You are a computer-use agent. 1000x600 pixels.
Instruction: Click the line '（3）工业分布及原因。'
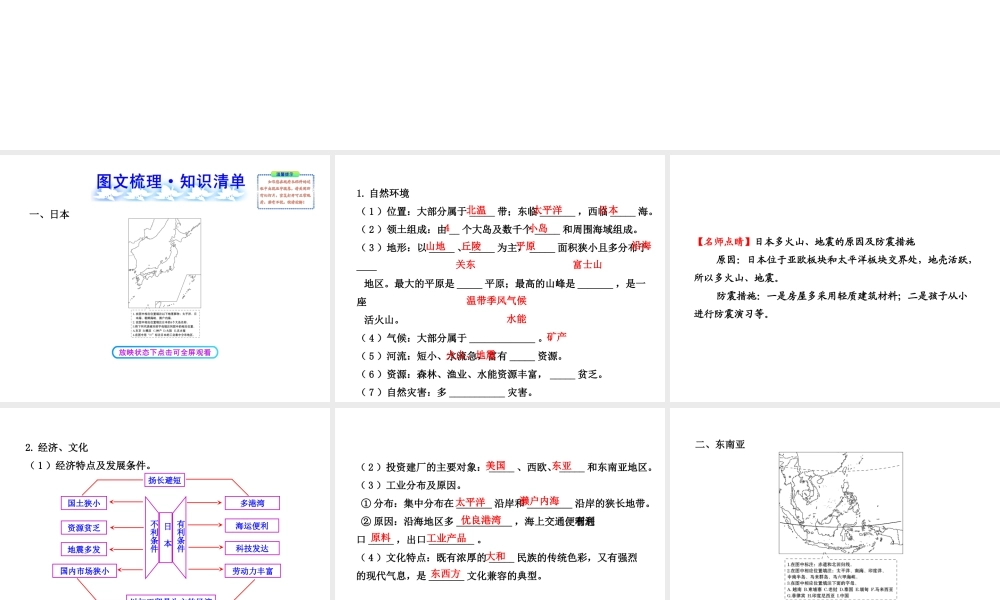[x=411, y=485]
